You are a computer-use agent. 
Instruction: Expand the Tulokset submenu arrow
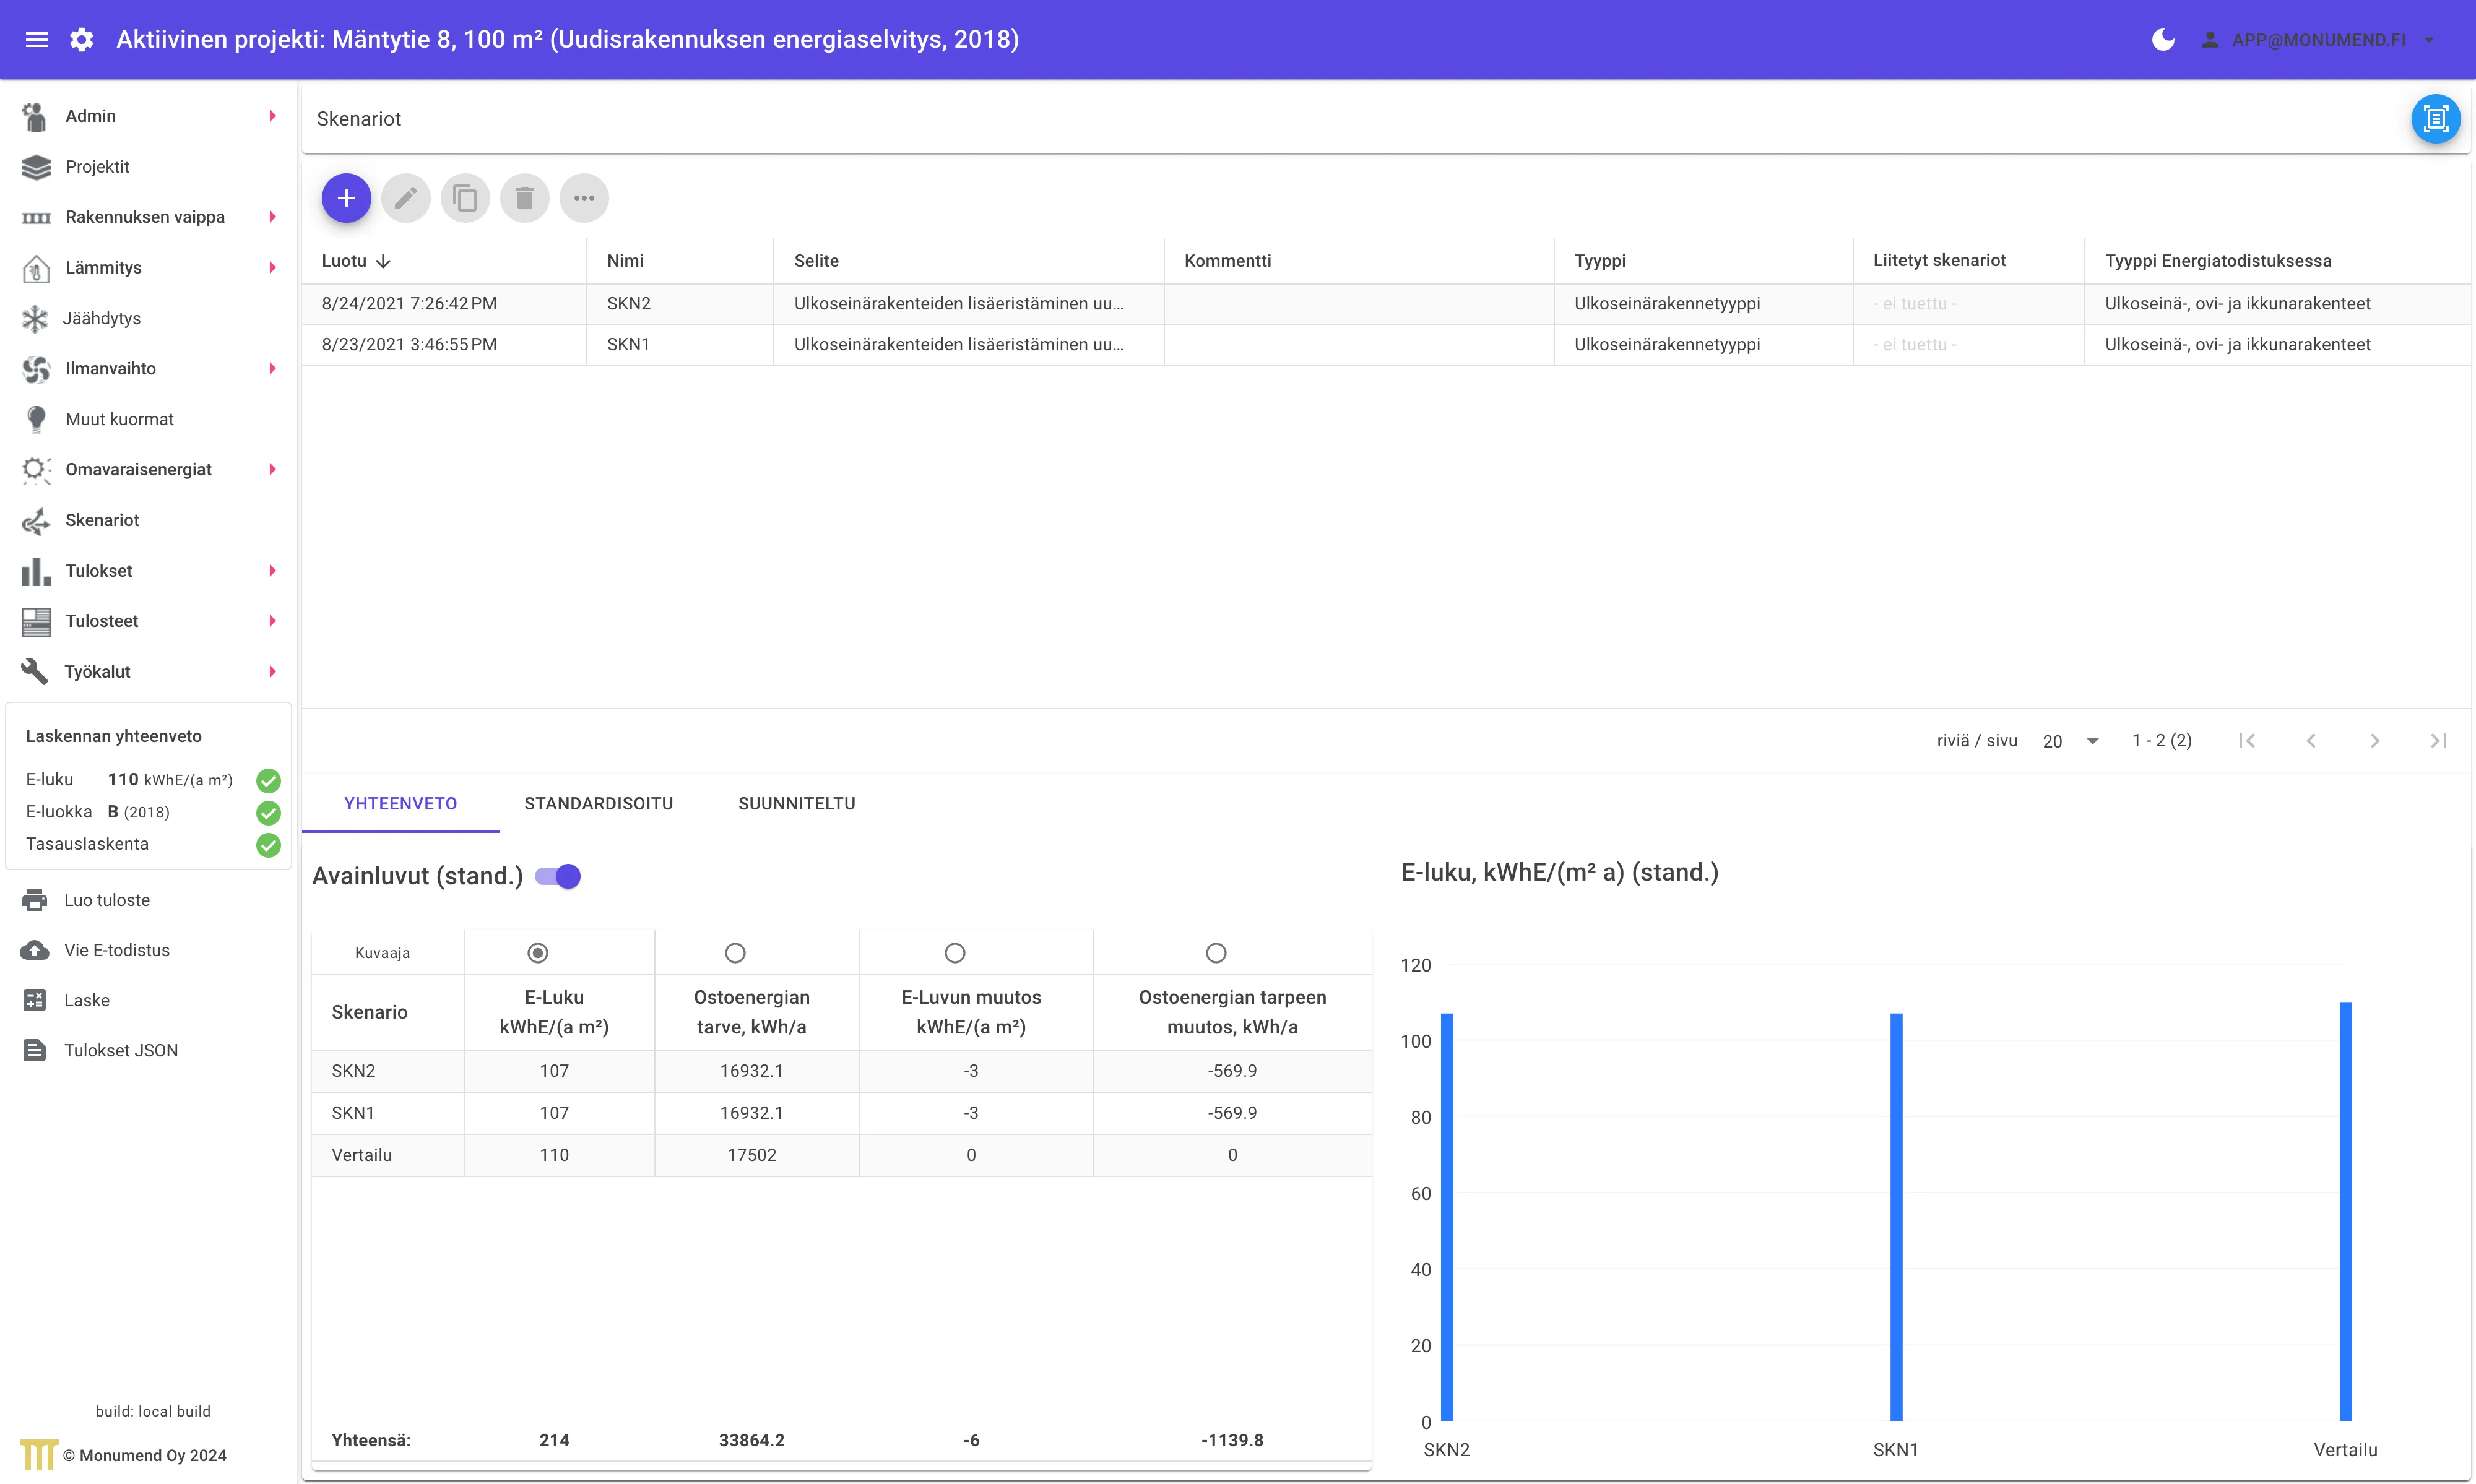click(x=272, y=571)
